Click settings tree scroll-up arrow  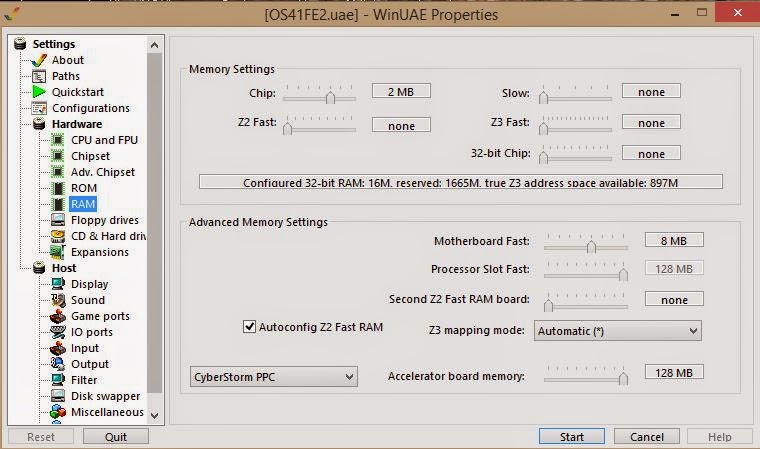click(x=155, y=45)
